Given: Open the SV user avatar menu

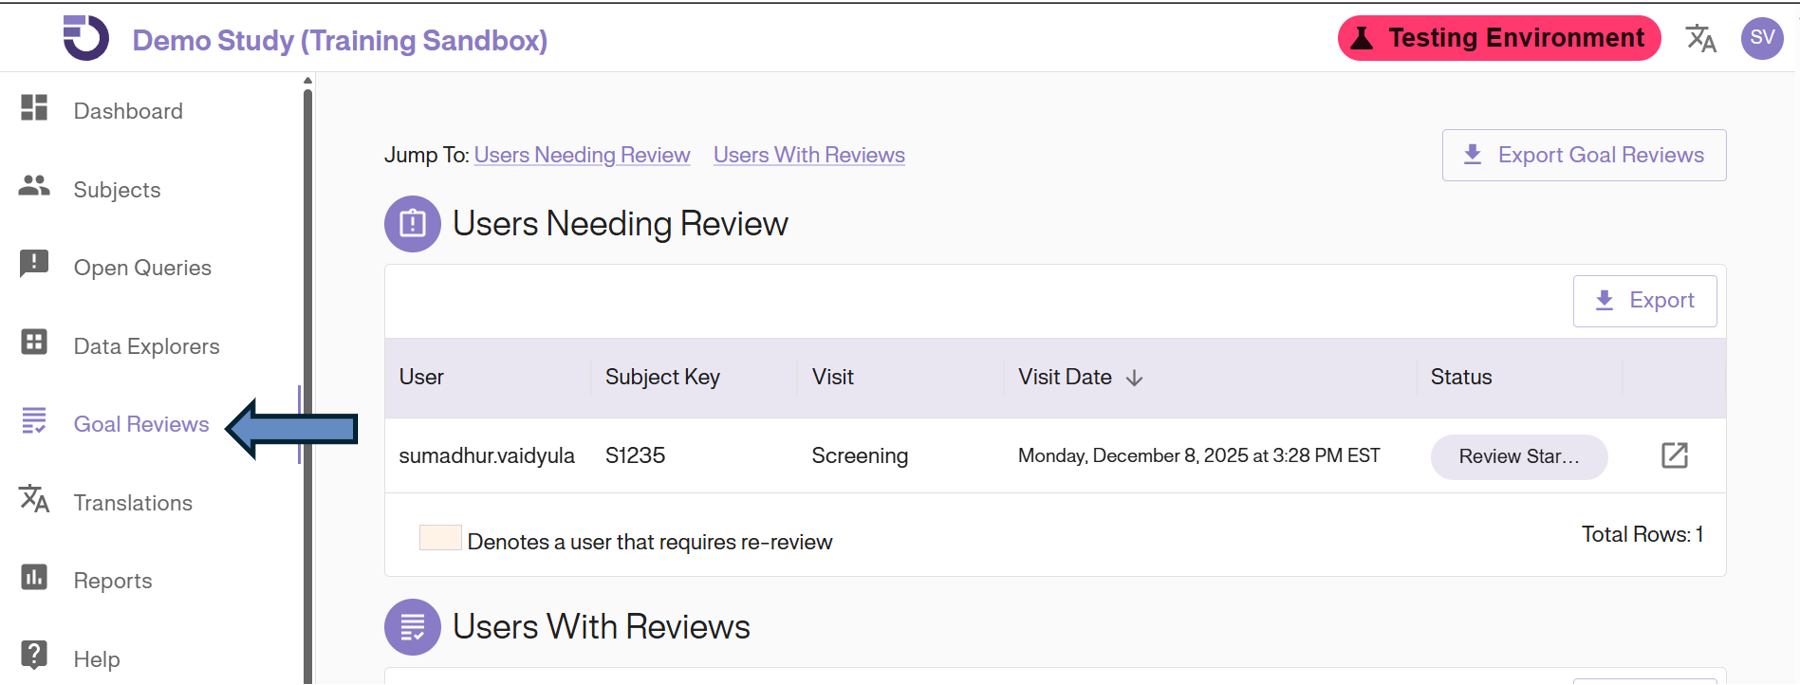Looking at the screenshot, I should pos(1762,38).
